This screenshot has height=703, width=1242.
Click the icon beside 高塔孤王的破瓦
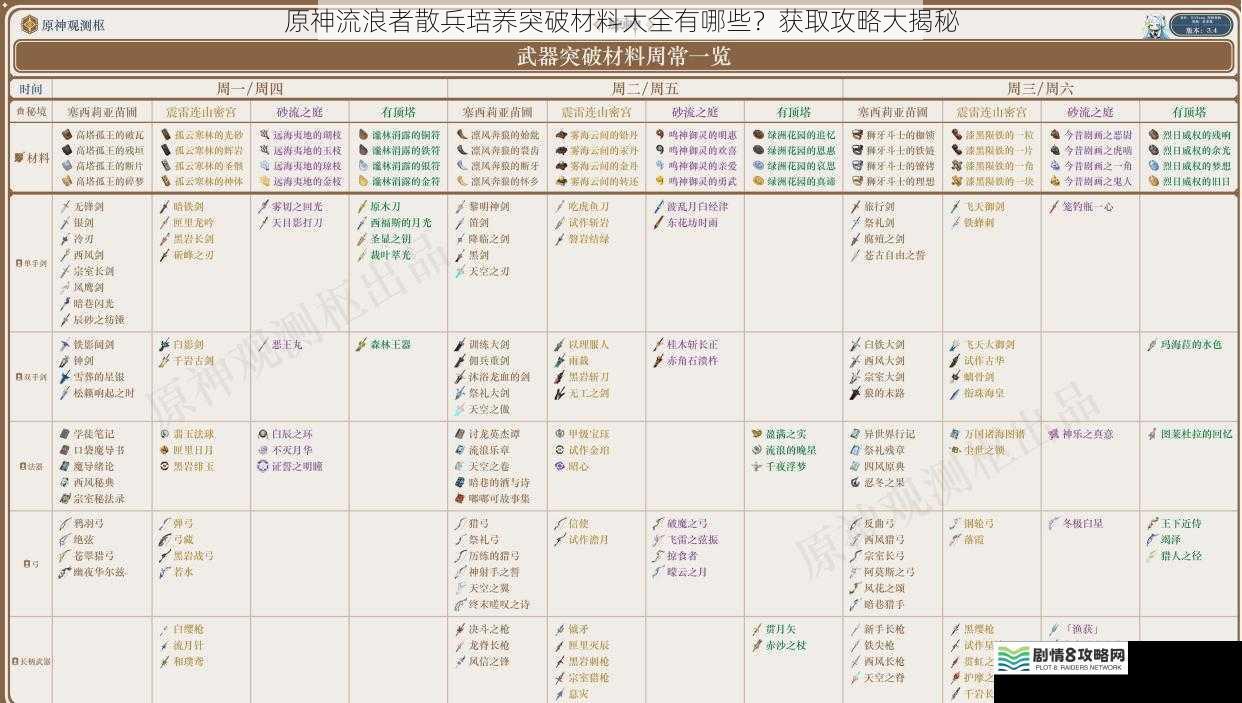click(67, 135)
